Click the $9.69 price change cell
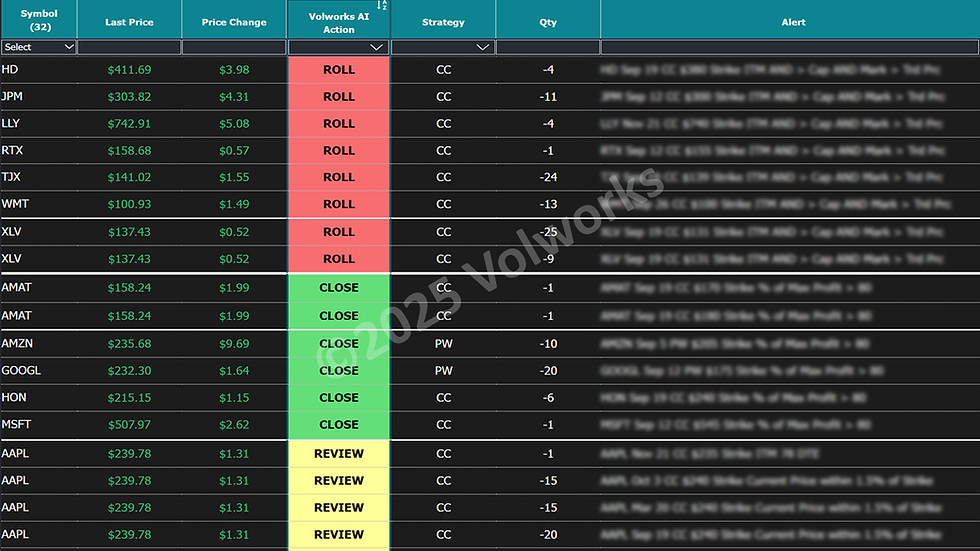Image resolution: width=980 pixels, height=551 pixels. pos(234,344)
